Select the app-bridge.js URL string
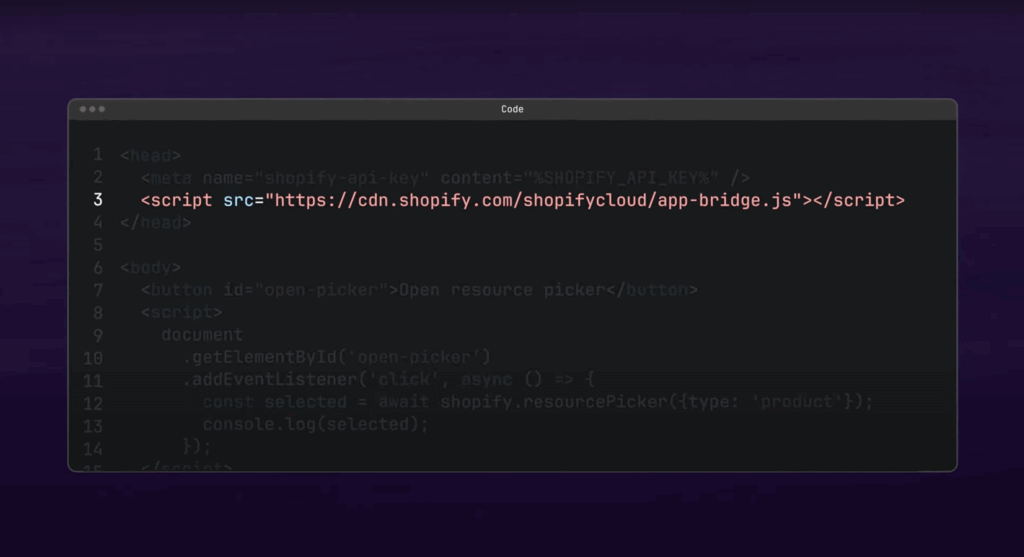Screen dimensions: 1024x557 tap(533, 200)
